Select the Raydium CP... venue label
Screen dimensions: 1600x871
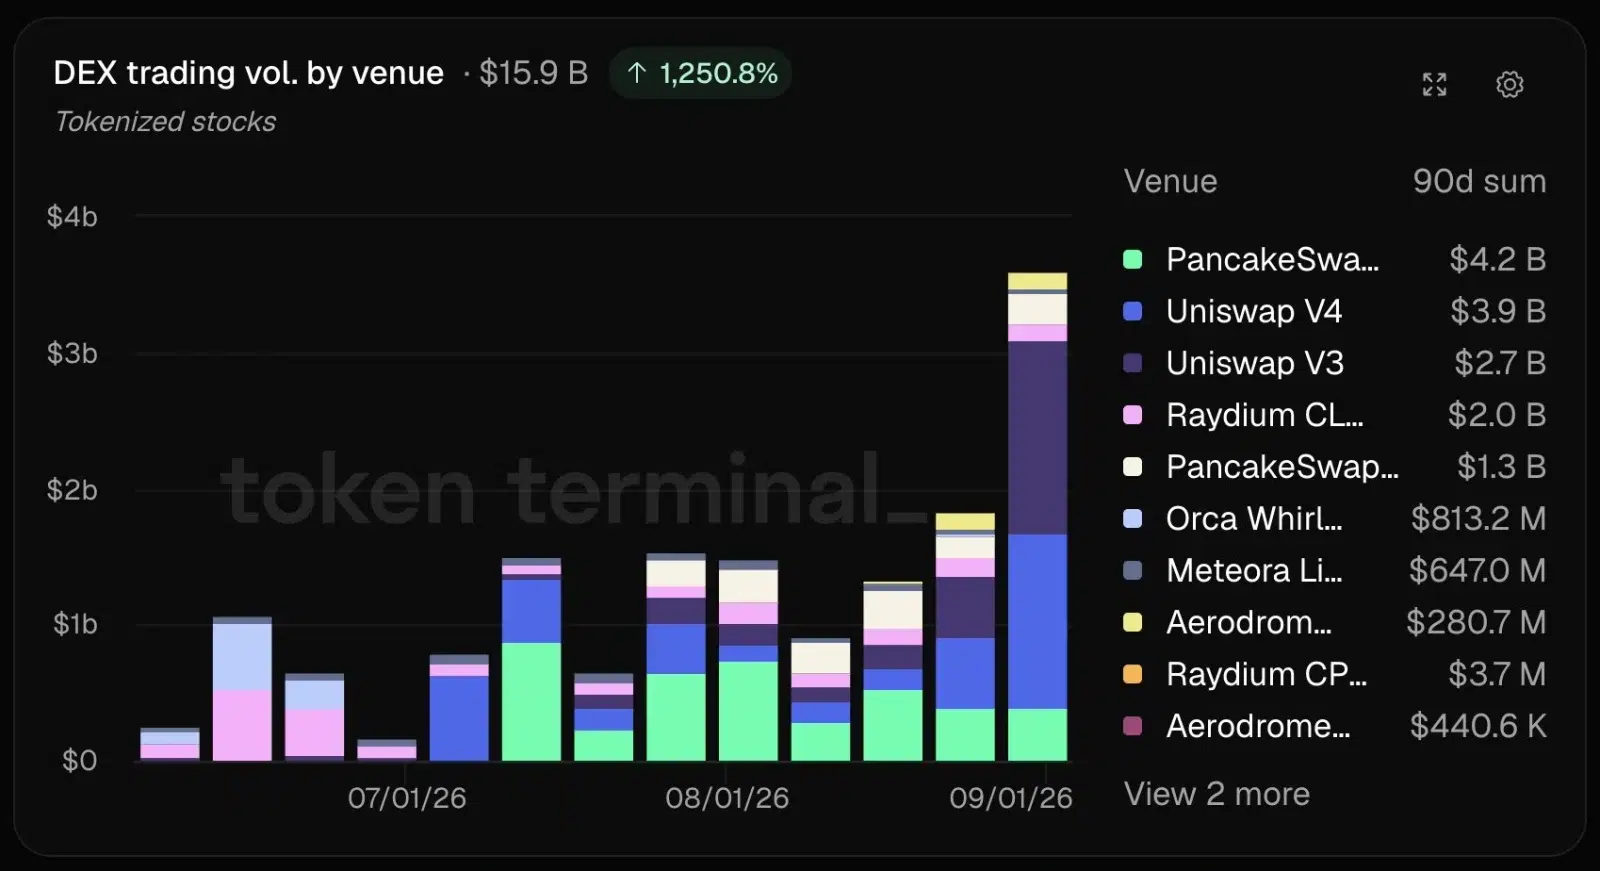point(1266,675)
